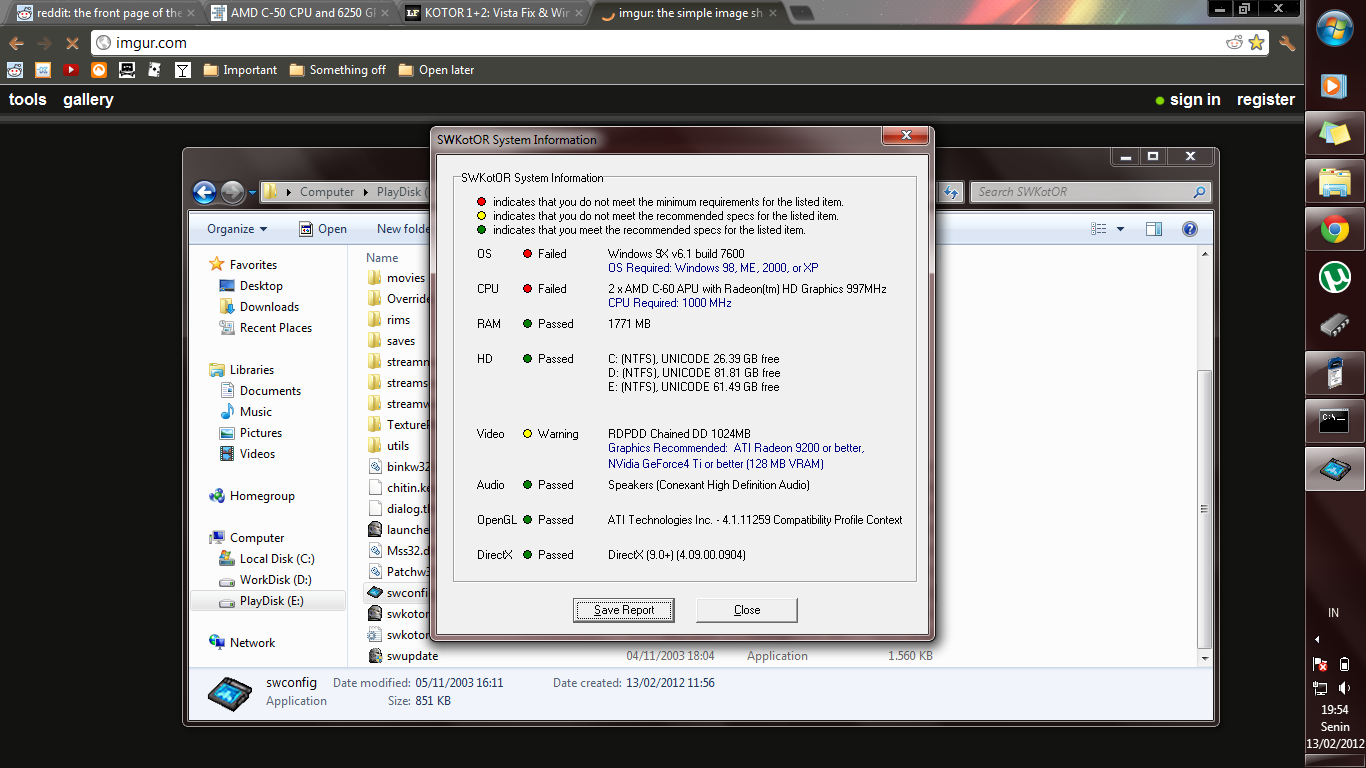The width and height of the screenshot is (1366, 768).
Task: Show hidden tray icons arrow
Action: 1317,639
